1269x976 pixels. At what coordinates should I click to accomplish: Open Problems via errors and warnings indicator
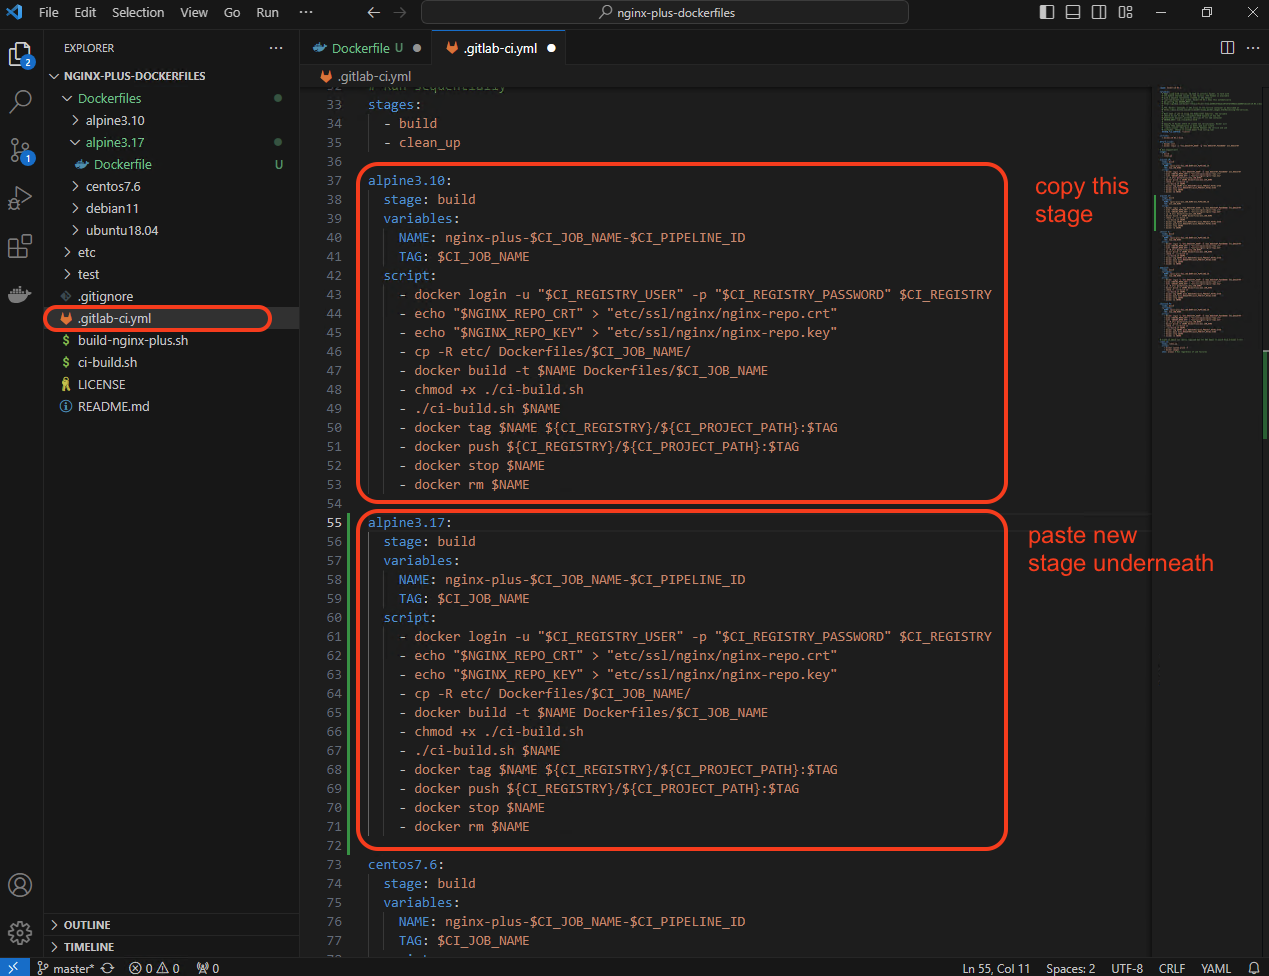coord(154,968)
